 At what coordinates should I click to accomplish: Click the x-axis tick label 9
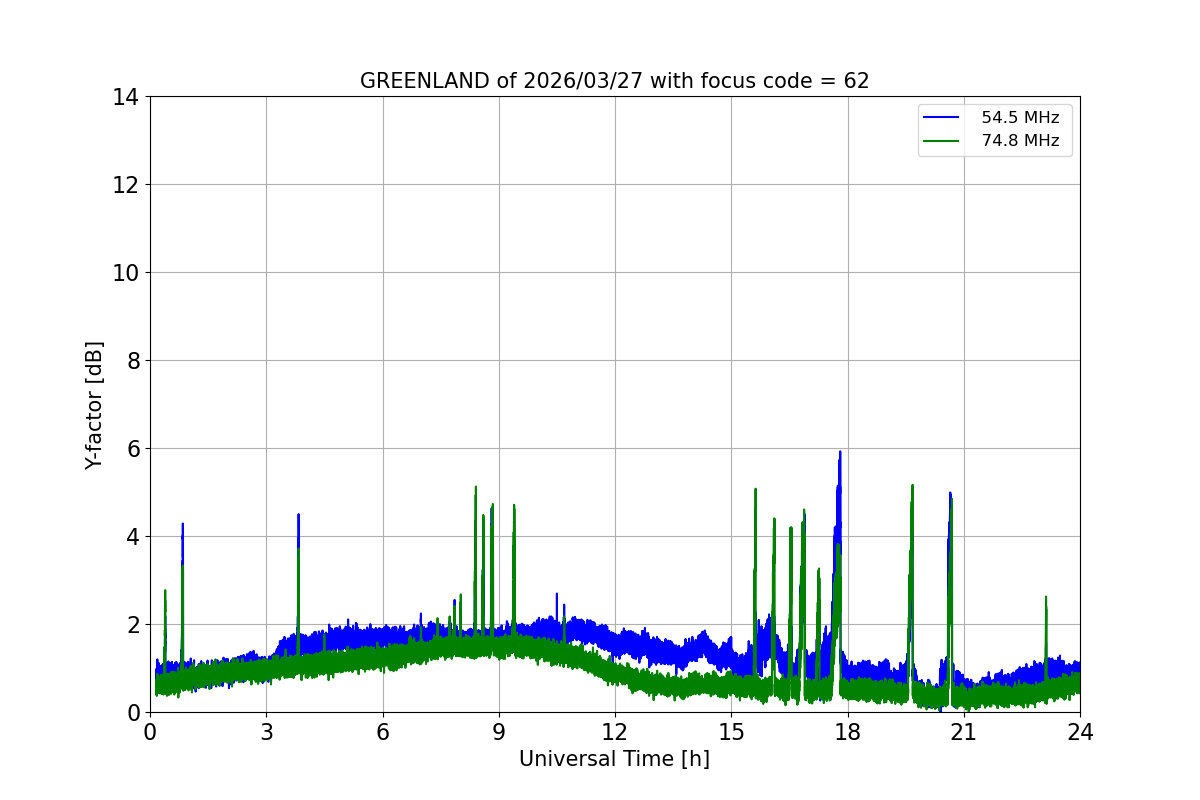pyautogui.click(x=499, y=731)
